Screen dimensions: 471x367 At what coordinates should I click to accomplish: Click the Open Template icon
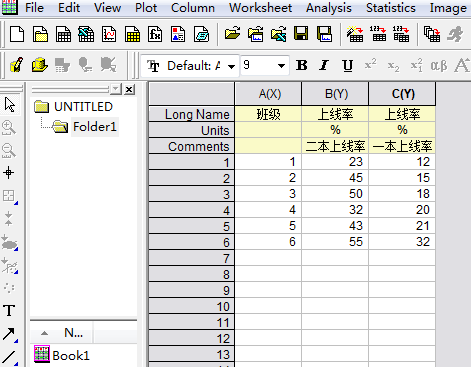pyautogui.click(x=256, y=34)
